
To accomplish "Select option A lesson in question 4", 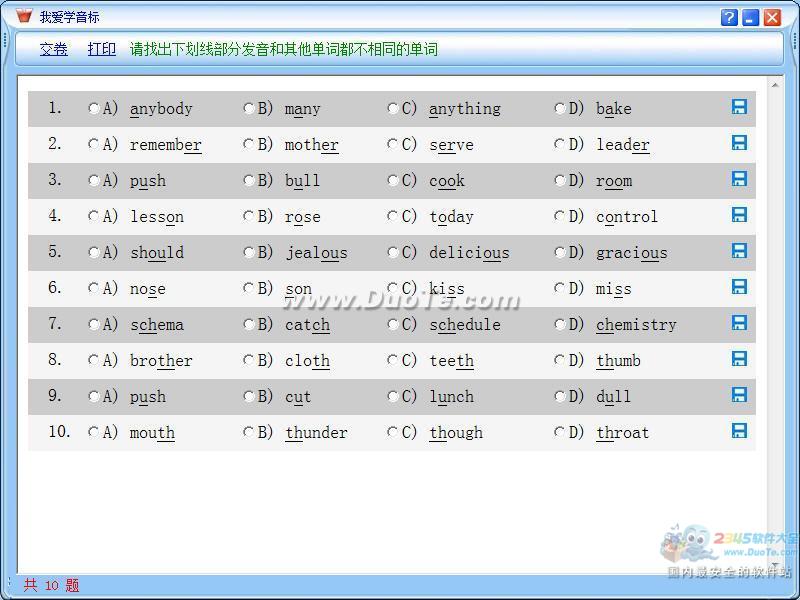I will (x=93, y=216).
